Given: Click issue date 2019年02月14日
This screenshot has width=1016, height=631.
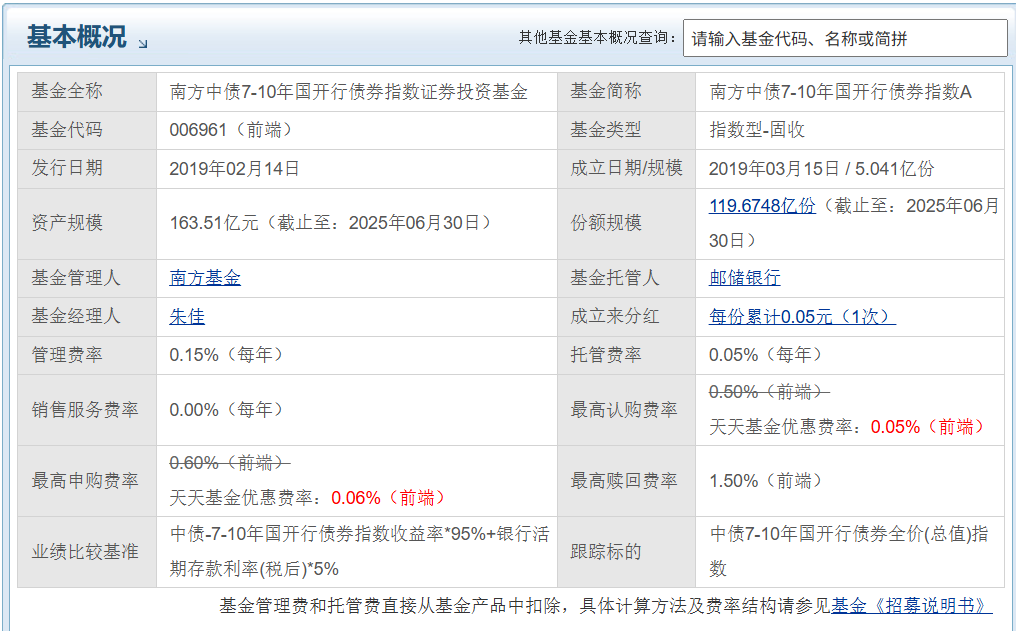Looking at the screenshot, I should pyautogui.click(x=234, y=169).
